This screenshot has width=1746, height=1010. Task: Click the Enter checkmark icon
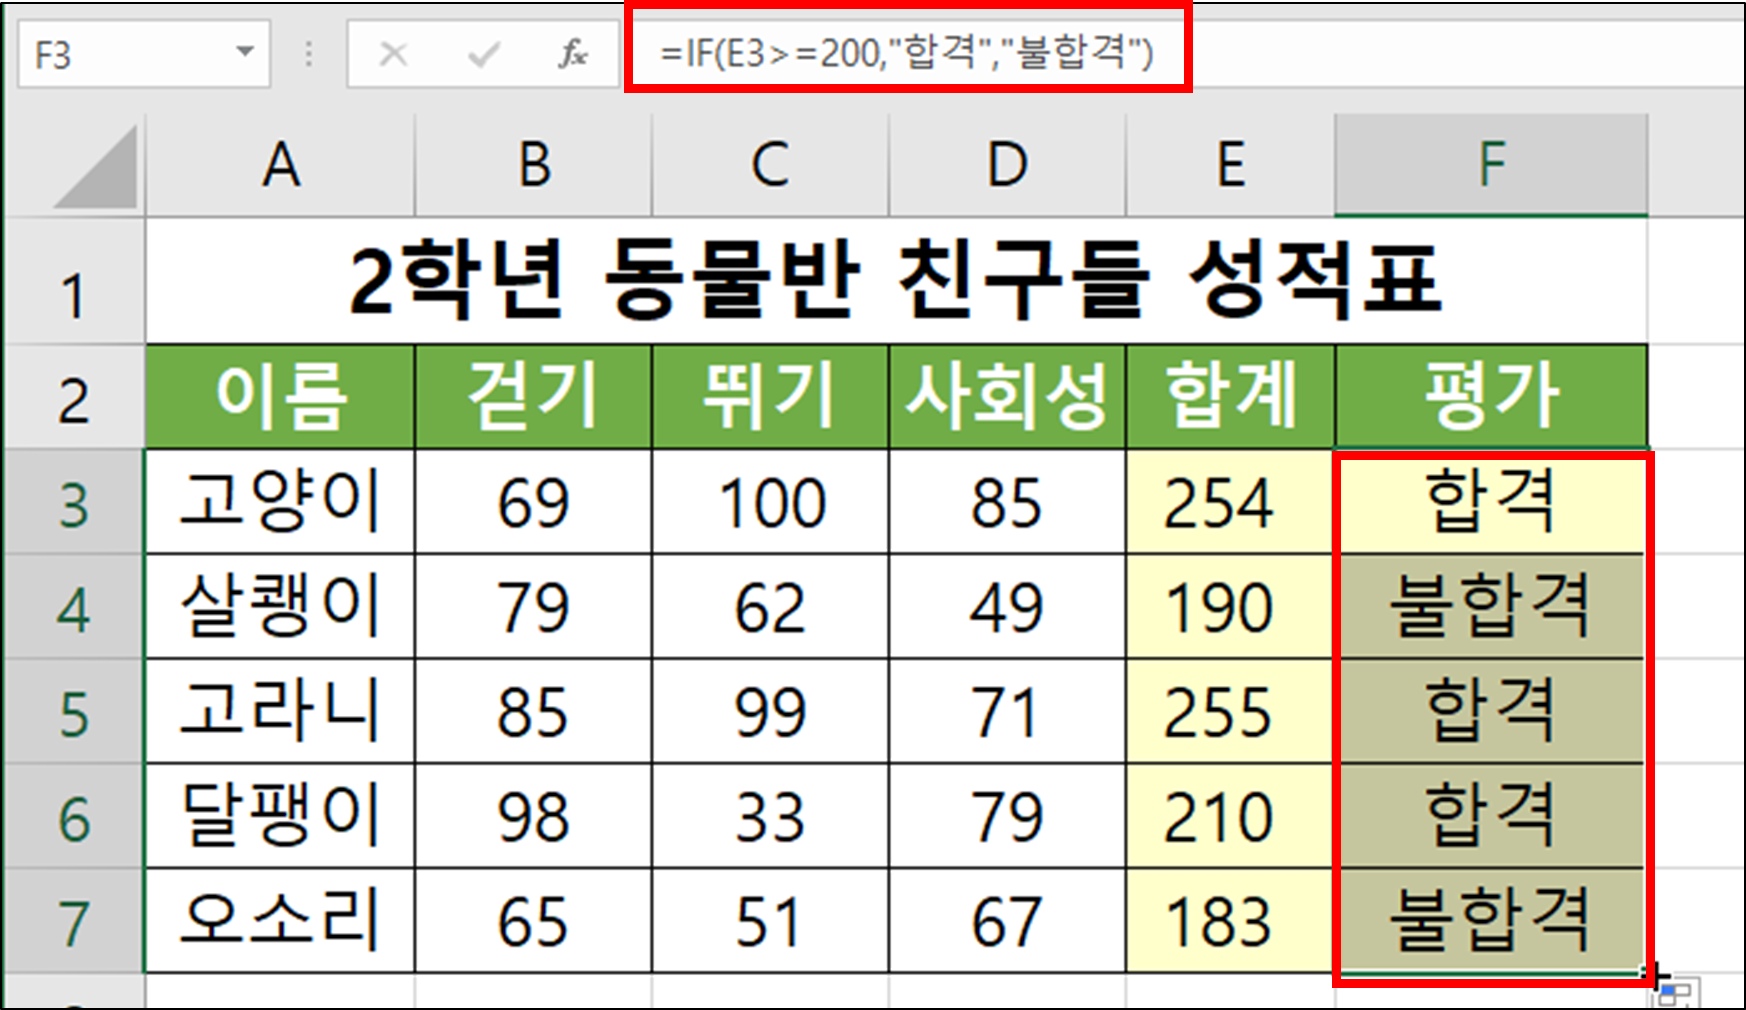(484, 55)
